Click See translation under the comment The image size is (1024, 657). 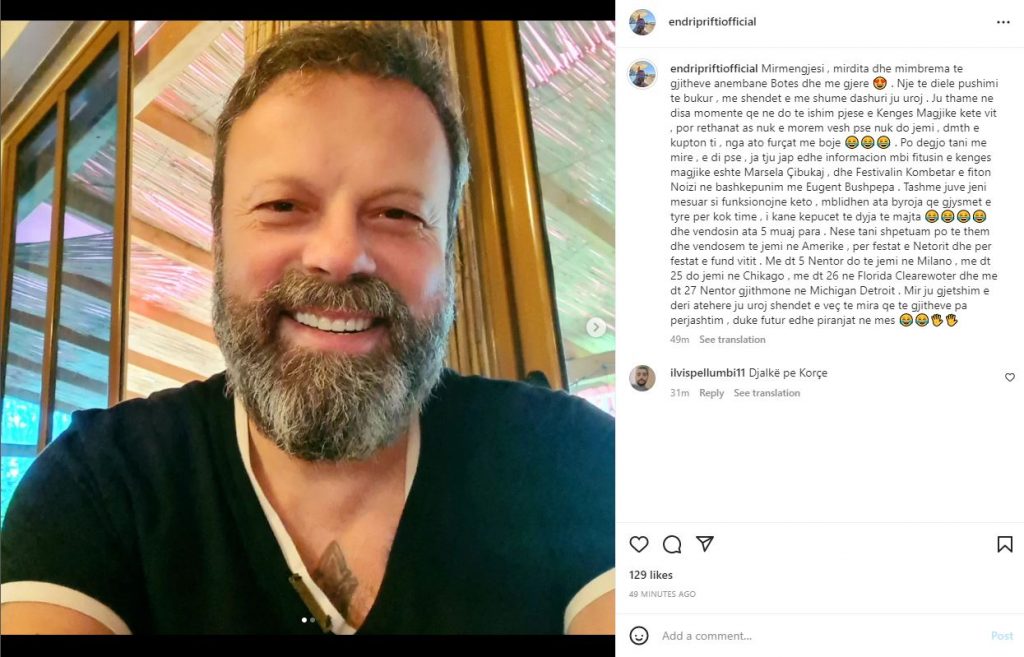(767, 393)
